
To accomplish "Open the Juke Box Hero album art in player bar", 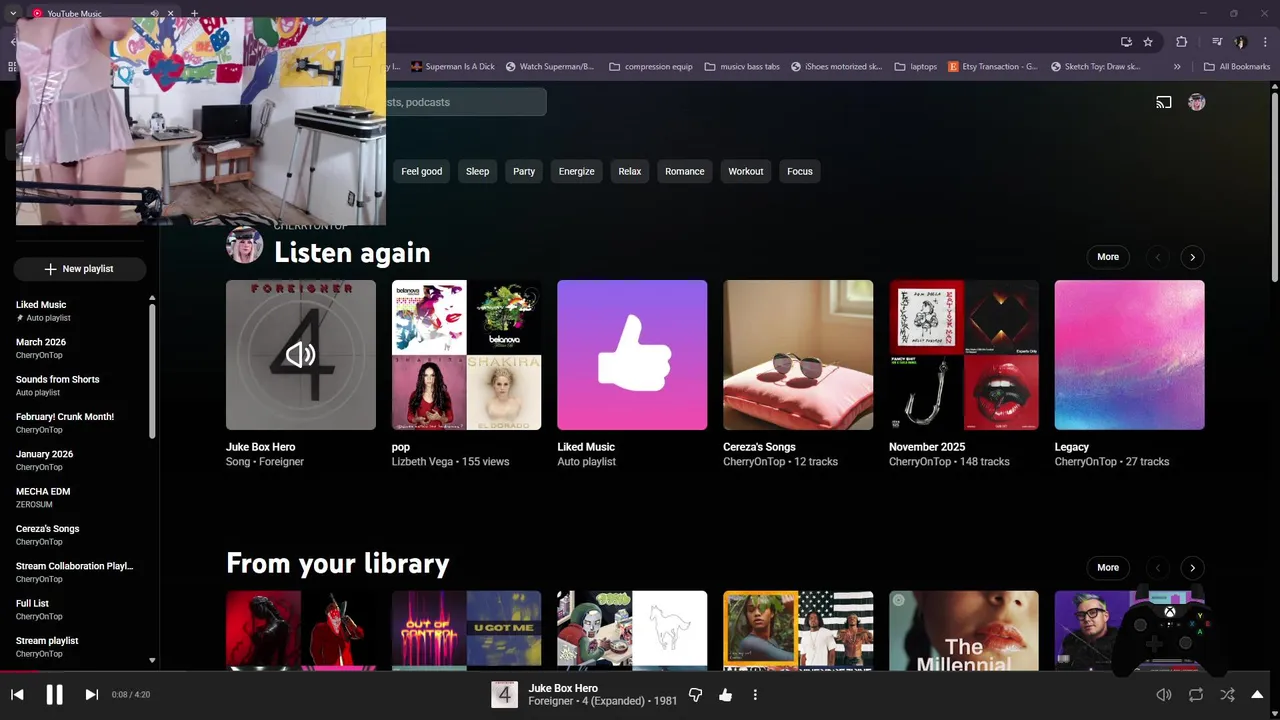I will (x=504, y=694).
